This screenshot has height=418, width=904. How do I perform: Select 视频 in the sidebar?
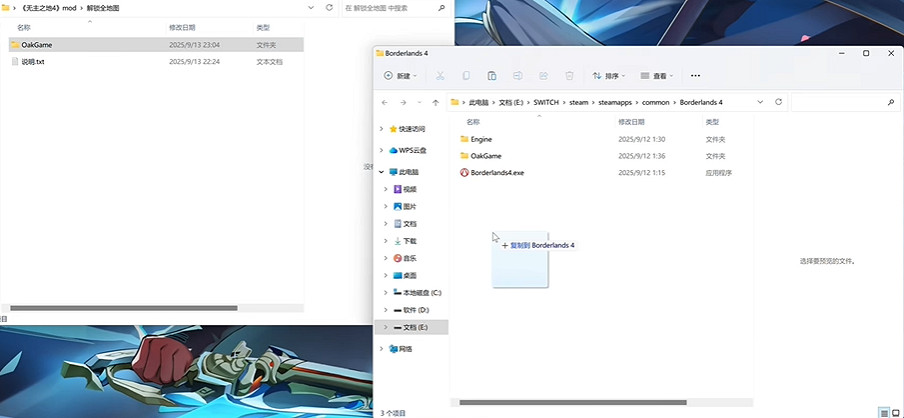coord(405,189)
